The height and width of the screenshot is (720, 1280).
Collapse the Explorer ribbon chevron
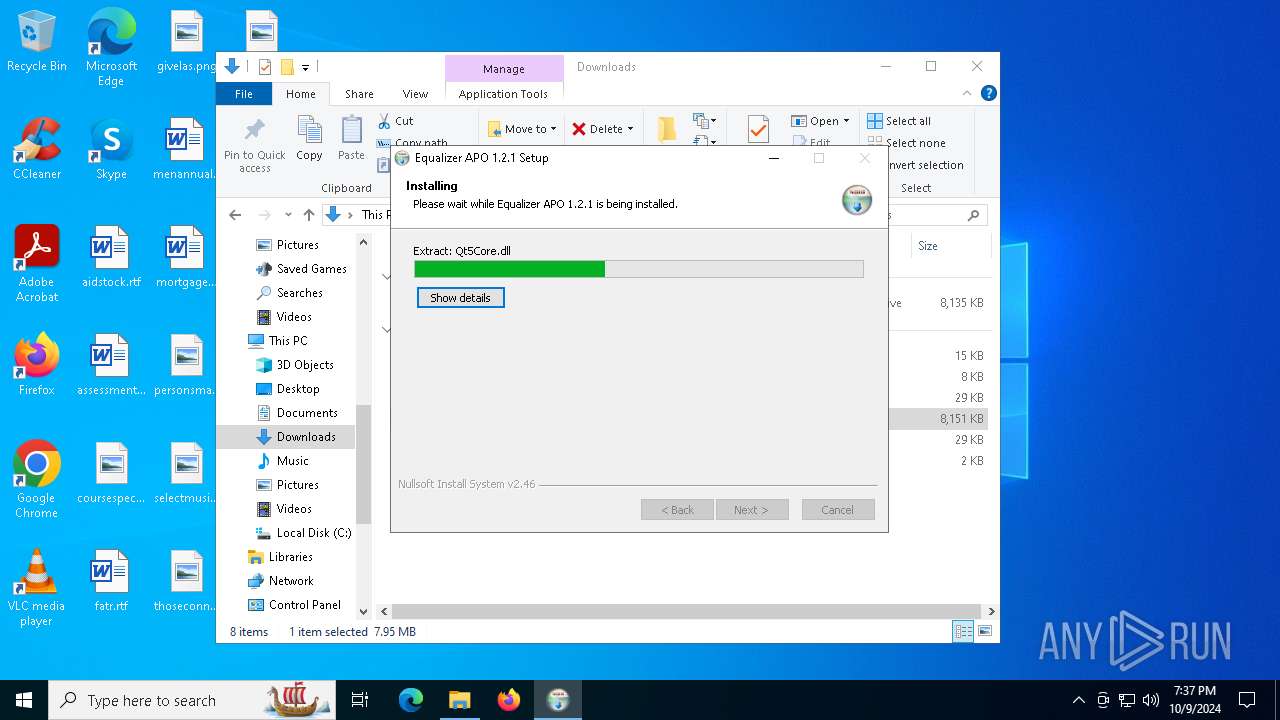pos(967,93)
